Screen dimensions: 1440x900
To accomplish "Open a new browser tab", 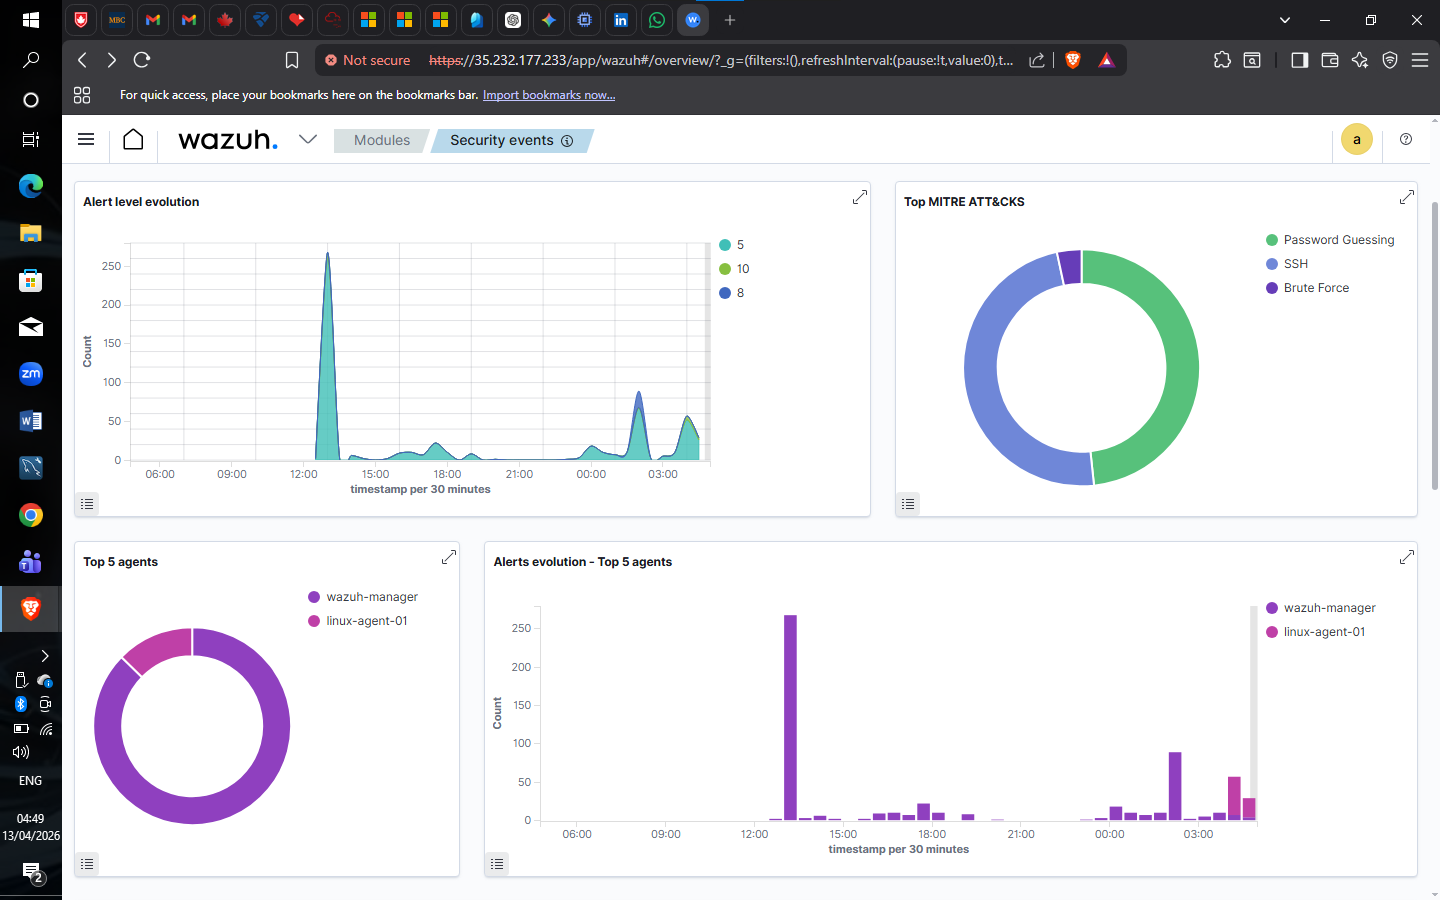I will pos(730,20).
